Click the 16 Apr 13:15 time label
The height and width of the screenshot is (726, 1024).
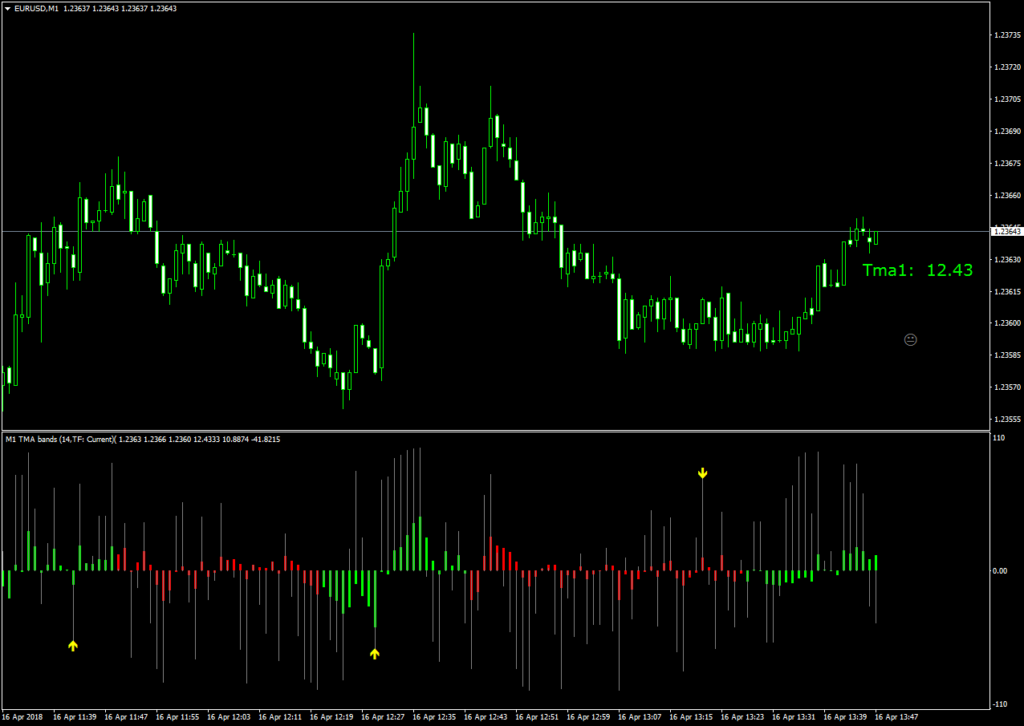click(692, 717)
